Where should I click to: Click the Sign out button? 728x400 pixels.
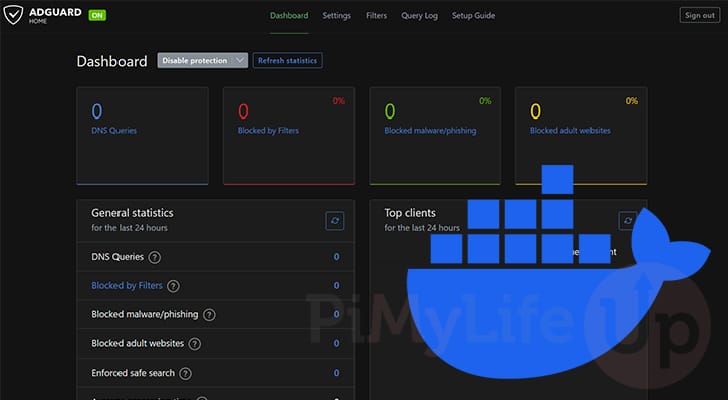click(x=700, y=15)
